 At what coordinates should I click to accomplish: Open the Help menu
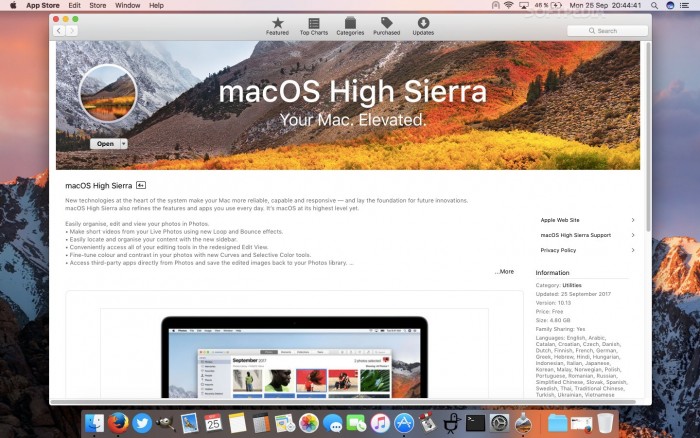(x=156, y=5)
